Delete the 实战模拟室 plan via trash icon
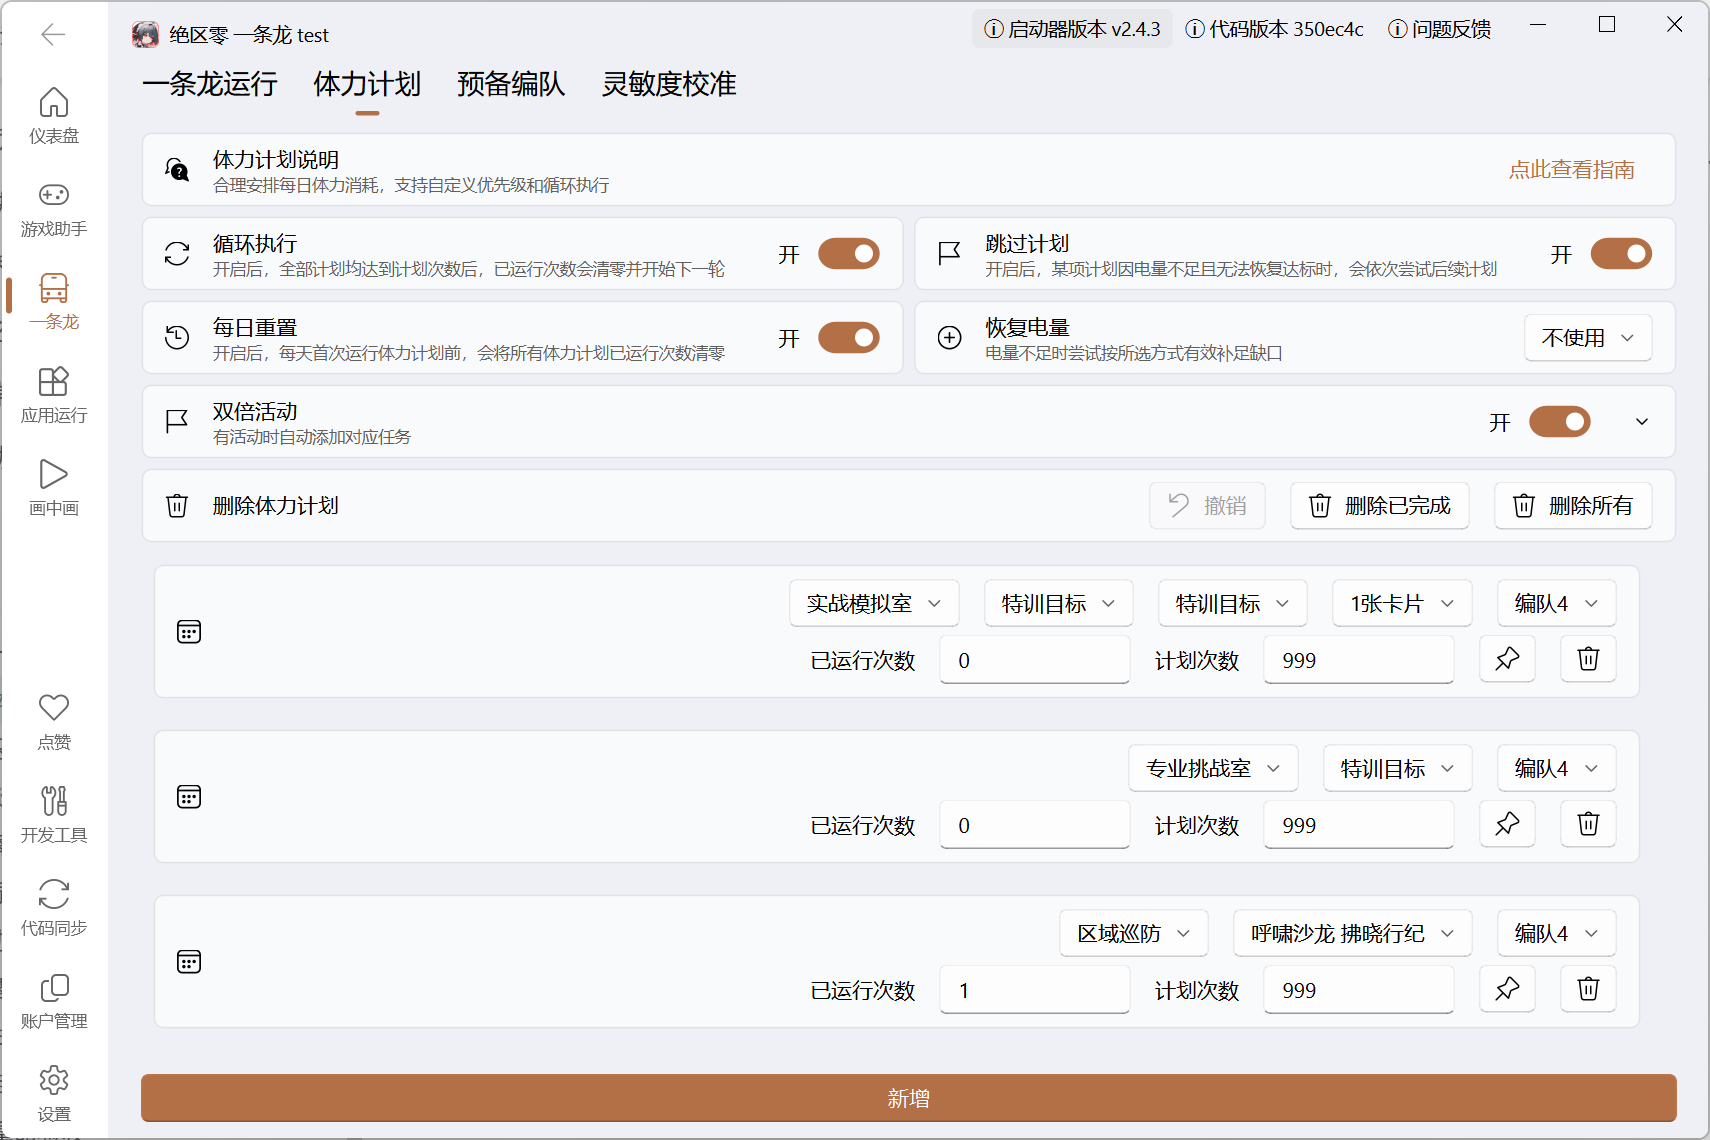Viewport: 1710px width, 1140px height. 1588,659
